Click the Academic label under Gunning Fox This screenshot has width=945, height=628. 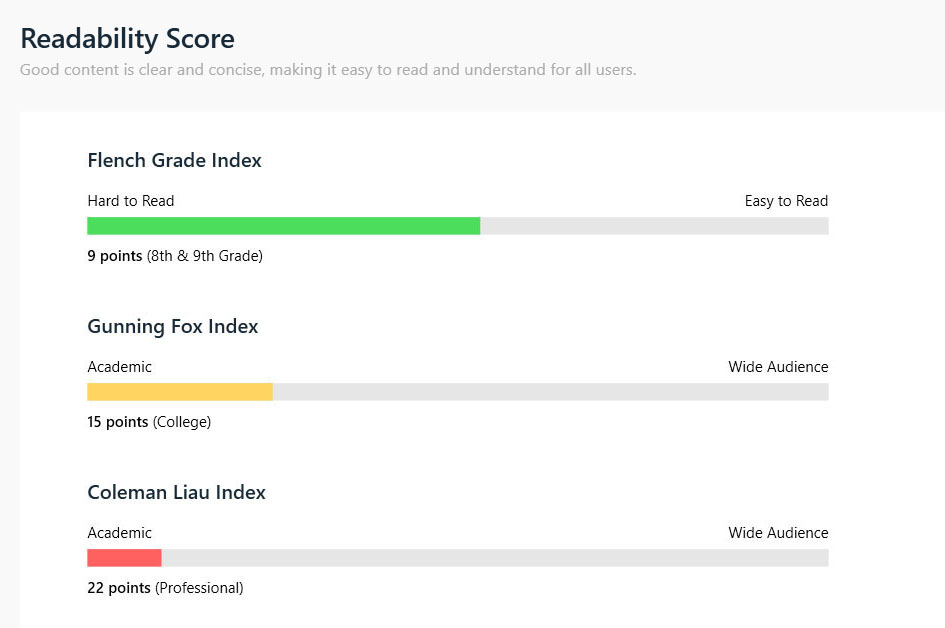pyautogui.click(x=119, y=367)
